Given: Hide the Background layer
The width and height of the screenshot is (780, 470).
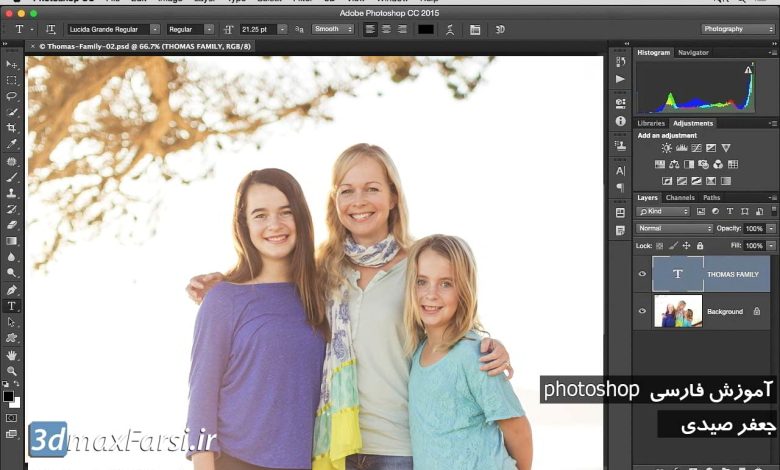Looking at the screenshot, I should [x=642, y=311].
